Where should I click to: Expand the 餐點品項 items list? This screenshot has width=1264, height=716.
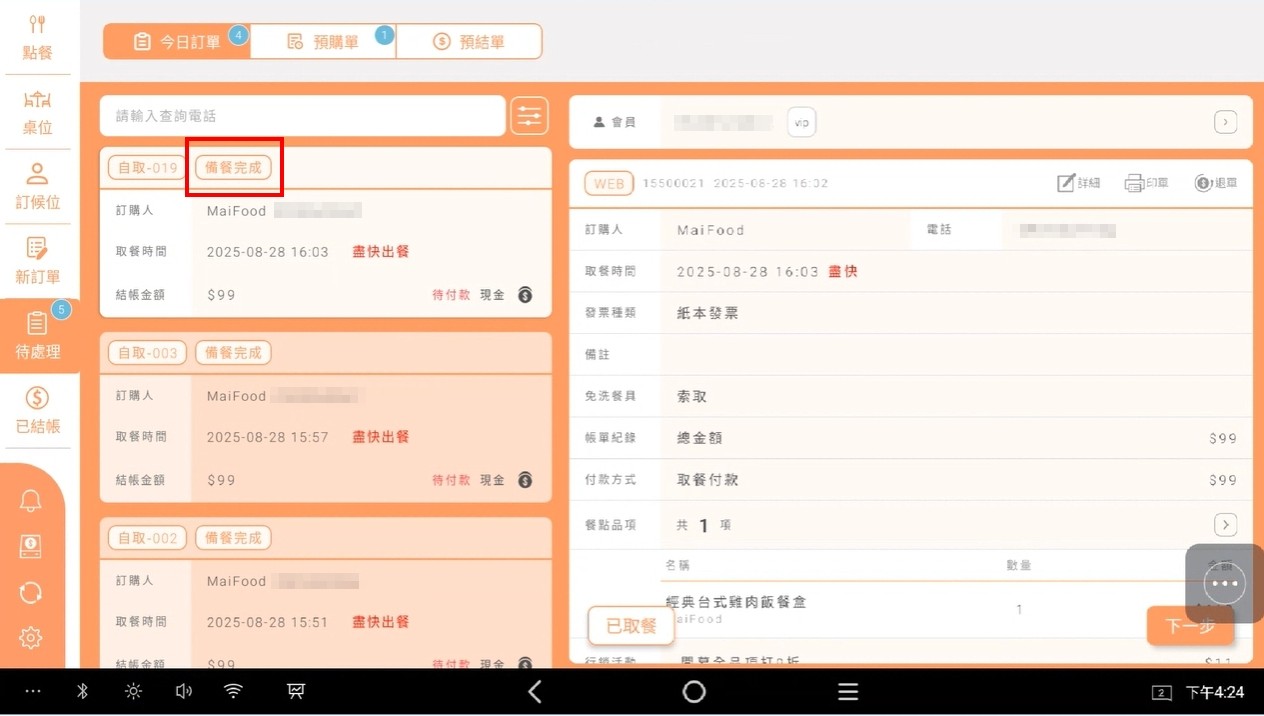(x=1225, y=524)
